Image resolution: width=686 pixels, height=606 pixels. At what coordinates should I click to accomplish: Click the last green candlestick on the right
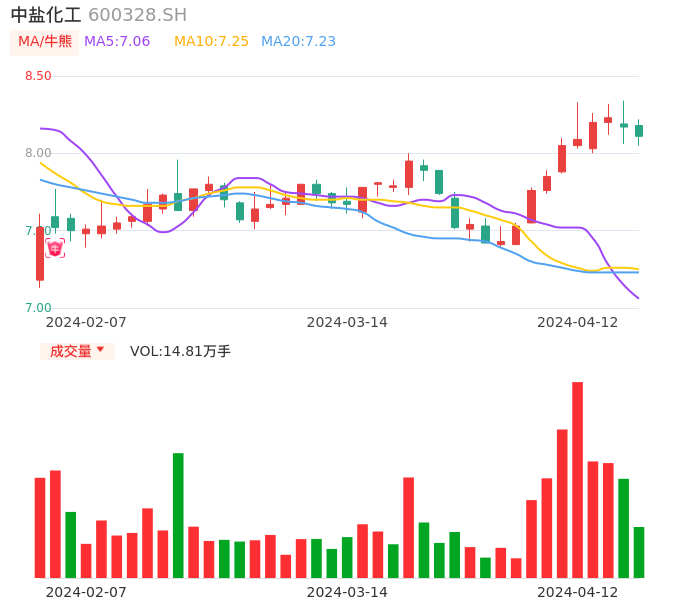pyautogui.click(x=639, y=130)
